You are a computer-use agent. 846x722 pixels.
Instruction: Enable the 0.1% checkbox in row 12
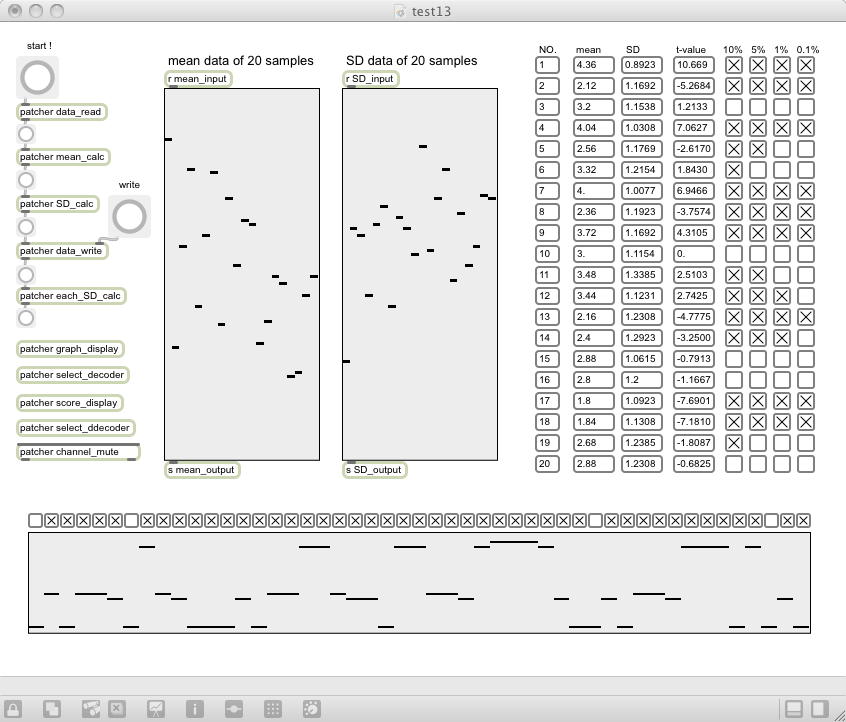click(806, 296)
